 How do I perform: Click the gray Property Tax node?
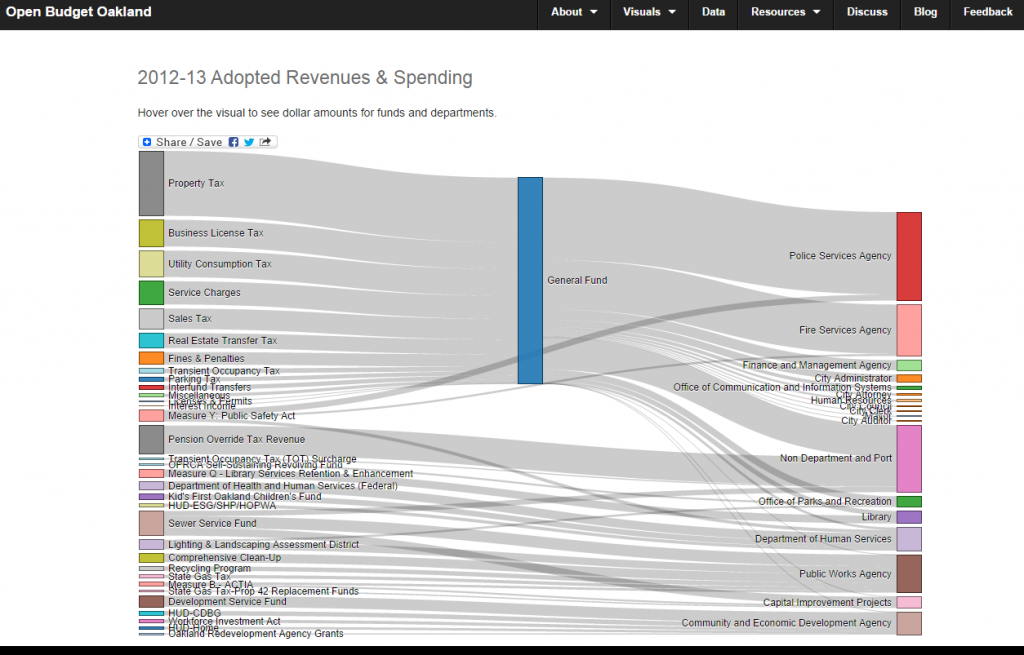pos(151,184)
